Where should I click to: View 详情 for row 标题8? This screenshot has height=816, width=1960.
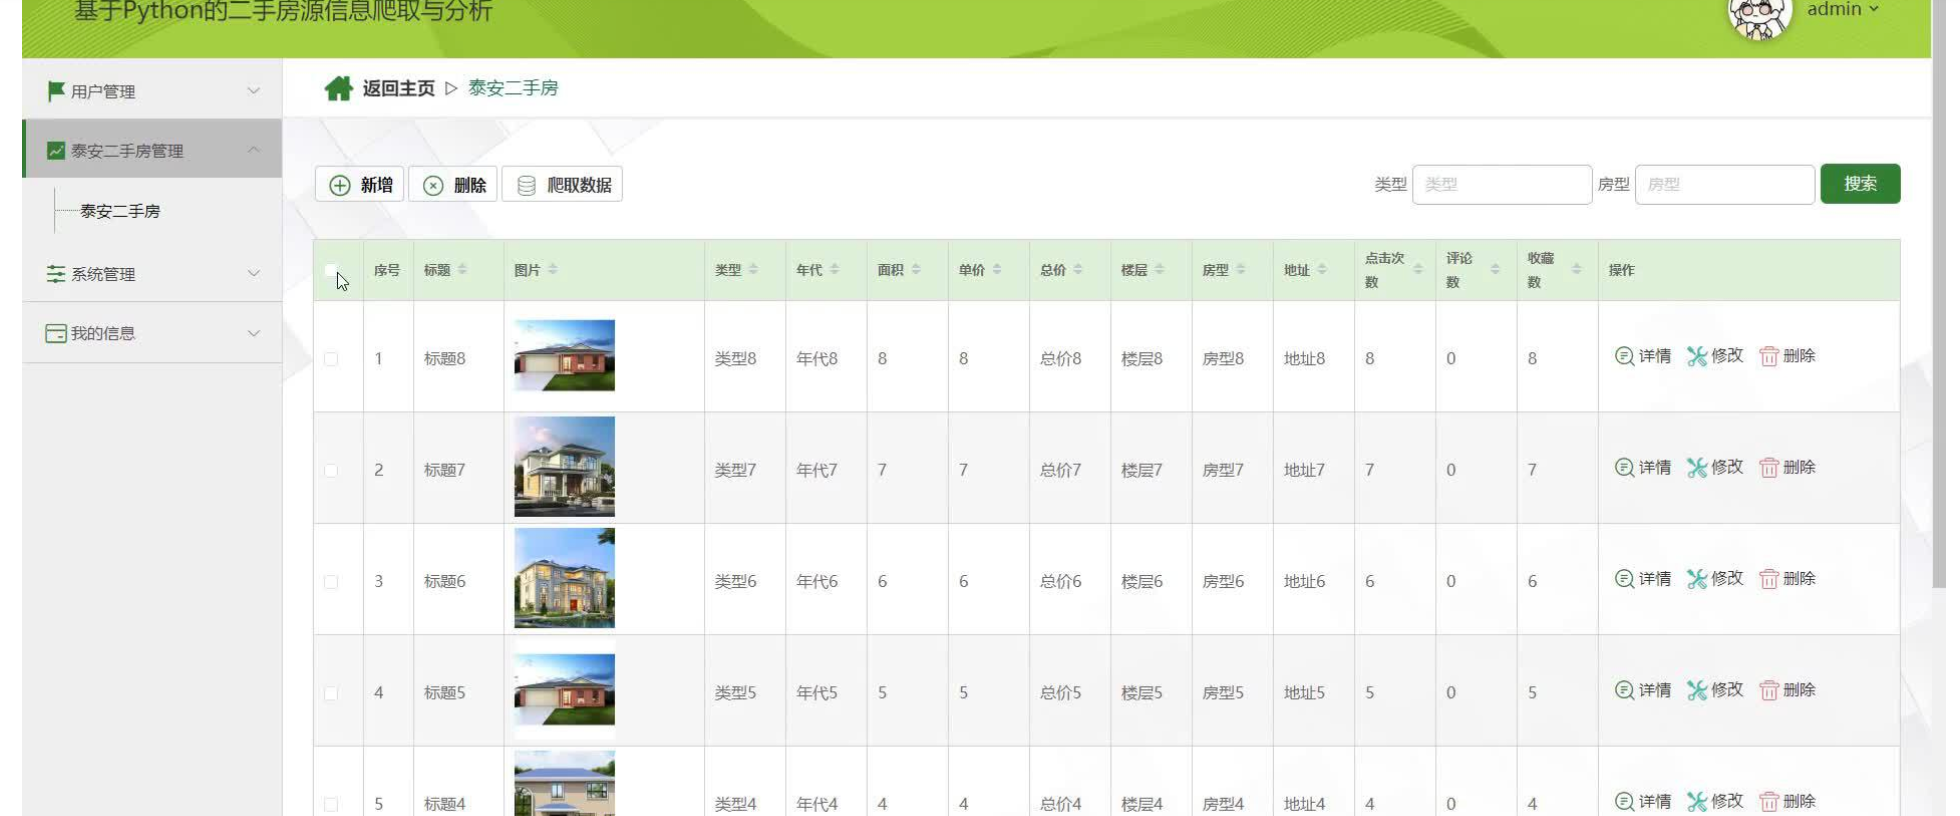pyautogui.click(x=1643, y=356)
